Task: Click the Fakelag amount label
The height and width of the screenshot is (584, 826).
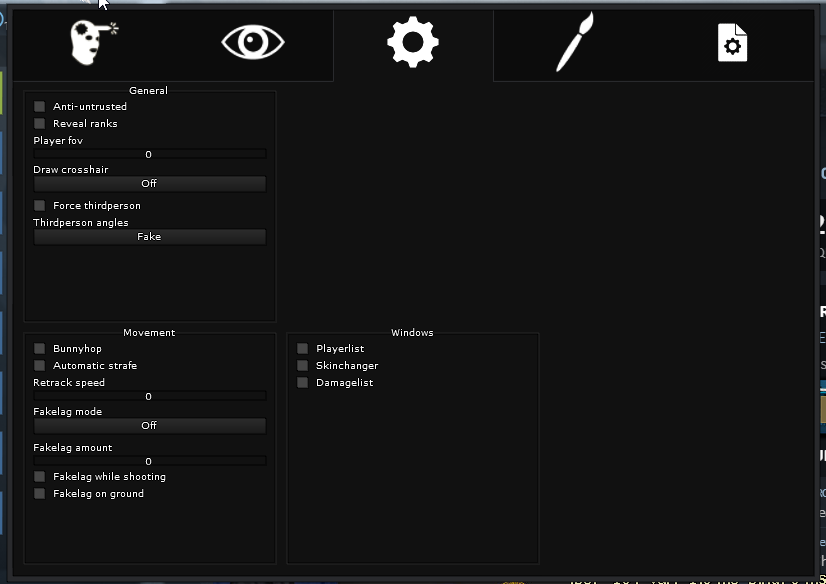Action: (x=73, y=448)
